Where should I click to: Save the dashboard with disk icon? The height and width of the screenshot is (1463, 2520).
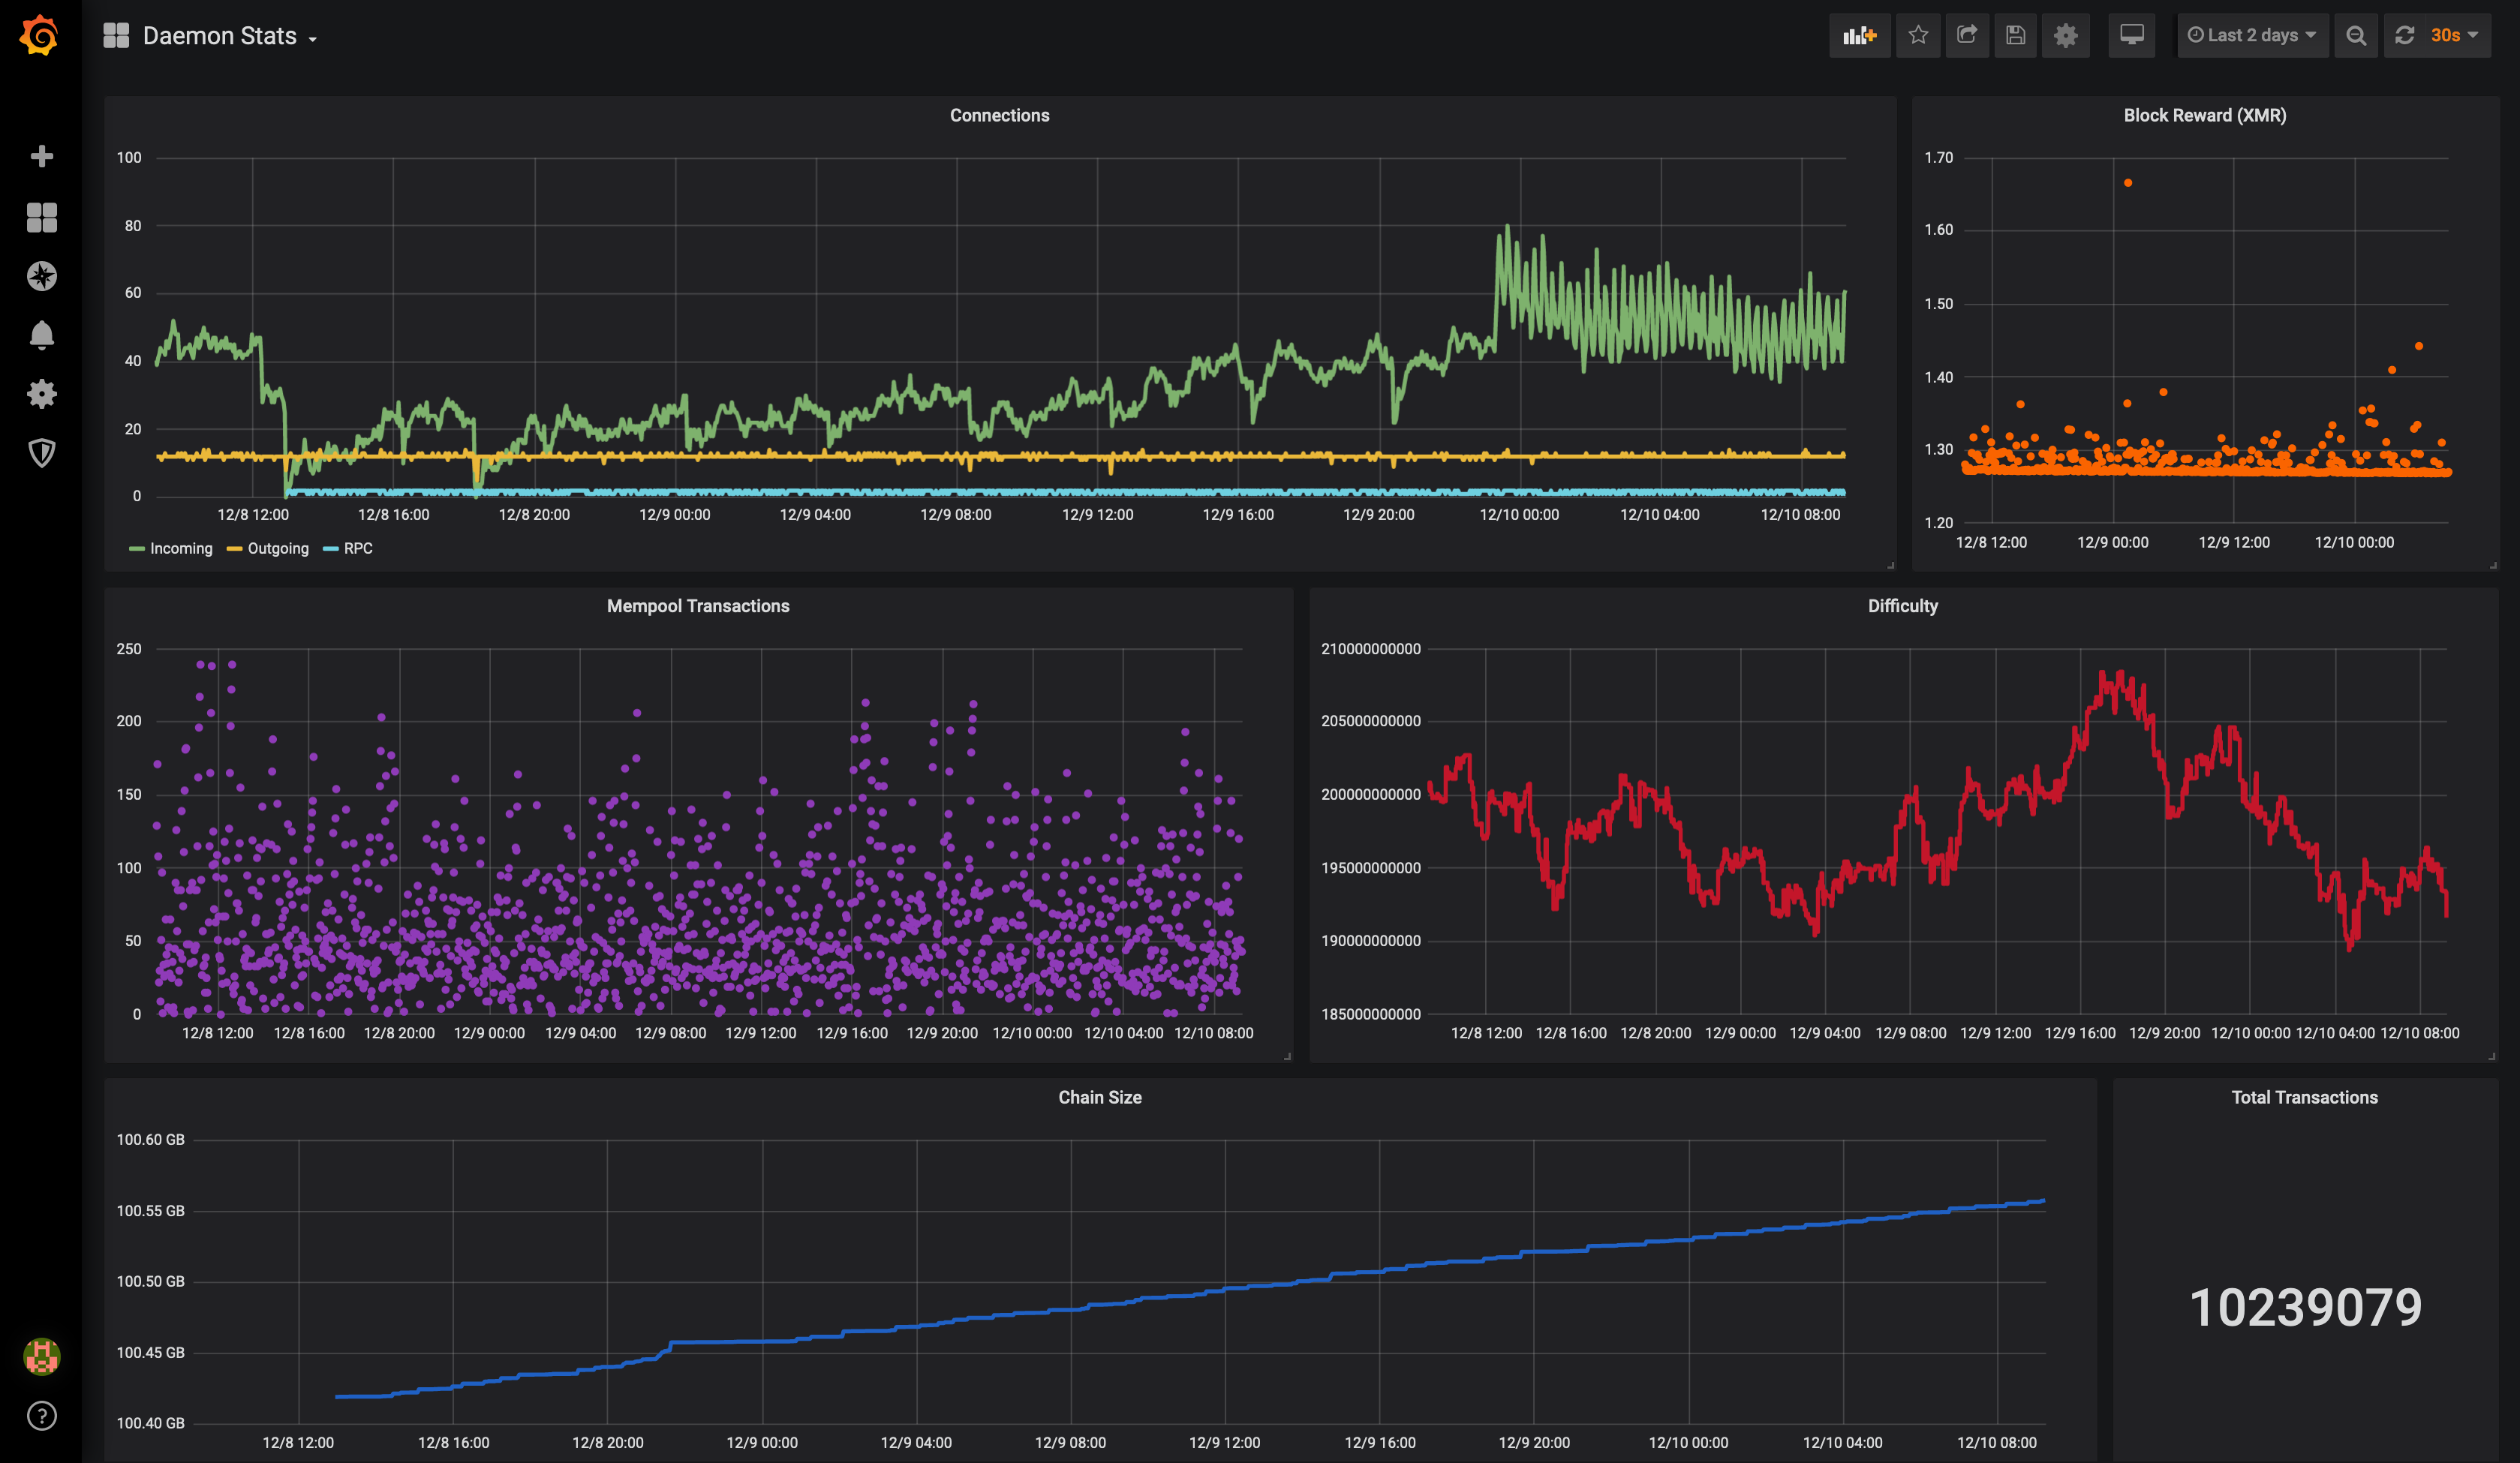2015,36
